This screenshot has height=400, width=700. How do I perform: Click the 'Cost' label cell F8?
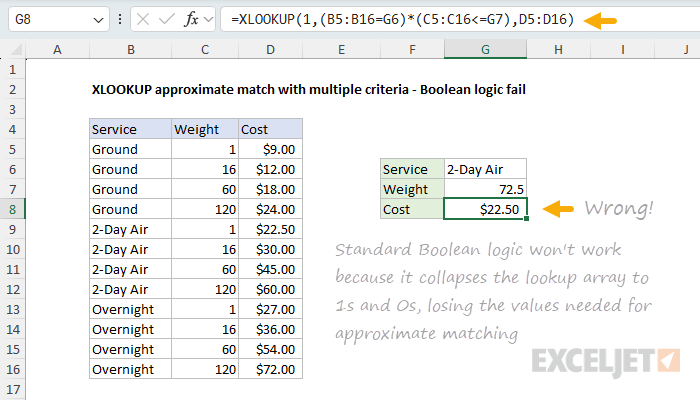[x=412, y=209]
